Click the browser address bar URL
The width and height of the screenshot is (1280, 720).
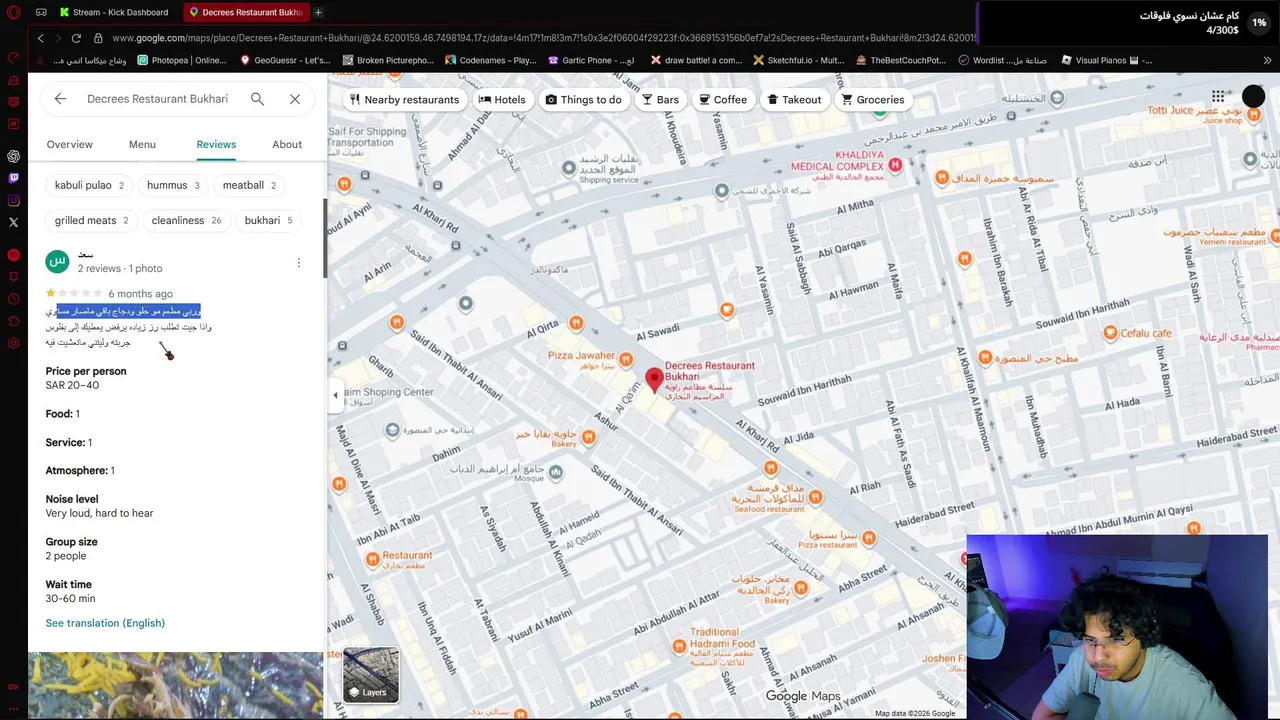click(x=543, y=38)
